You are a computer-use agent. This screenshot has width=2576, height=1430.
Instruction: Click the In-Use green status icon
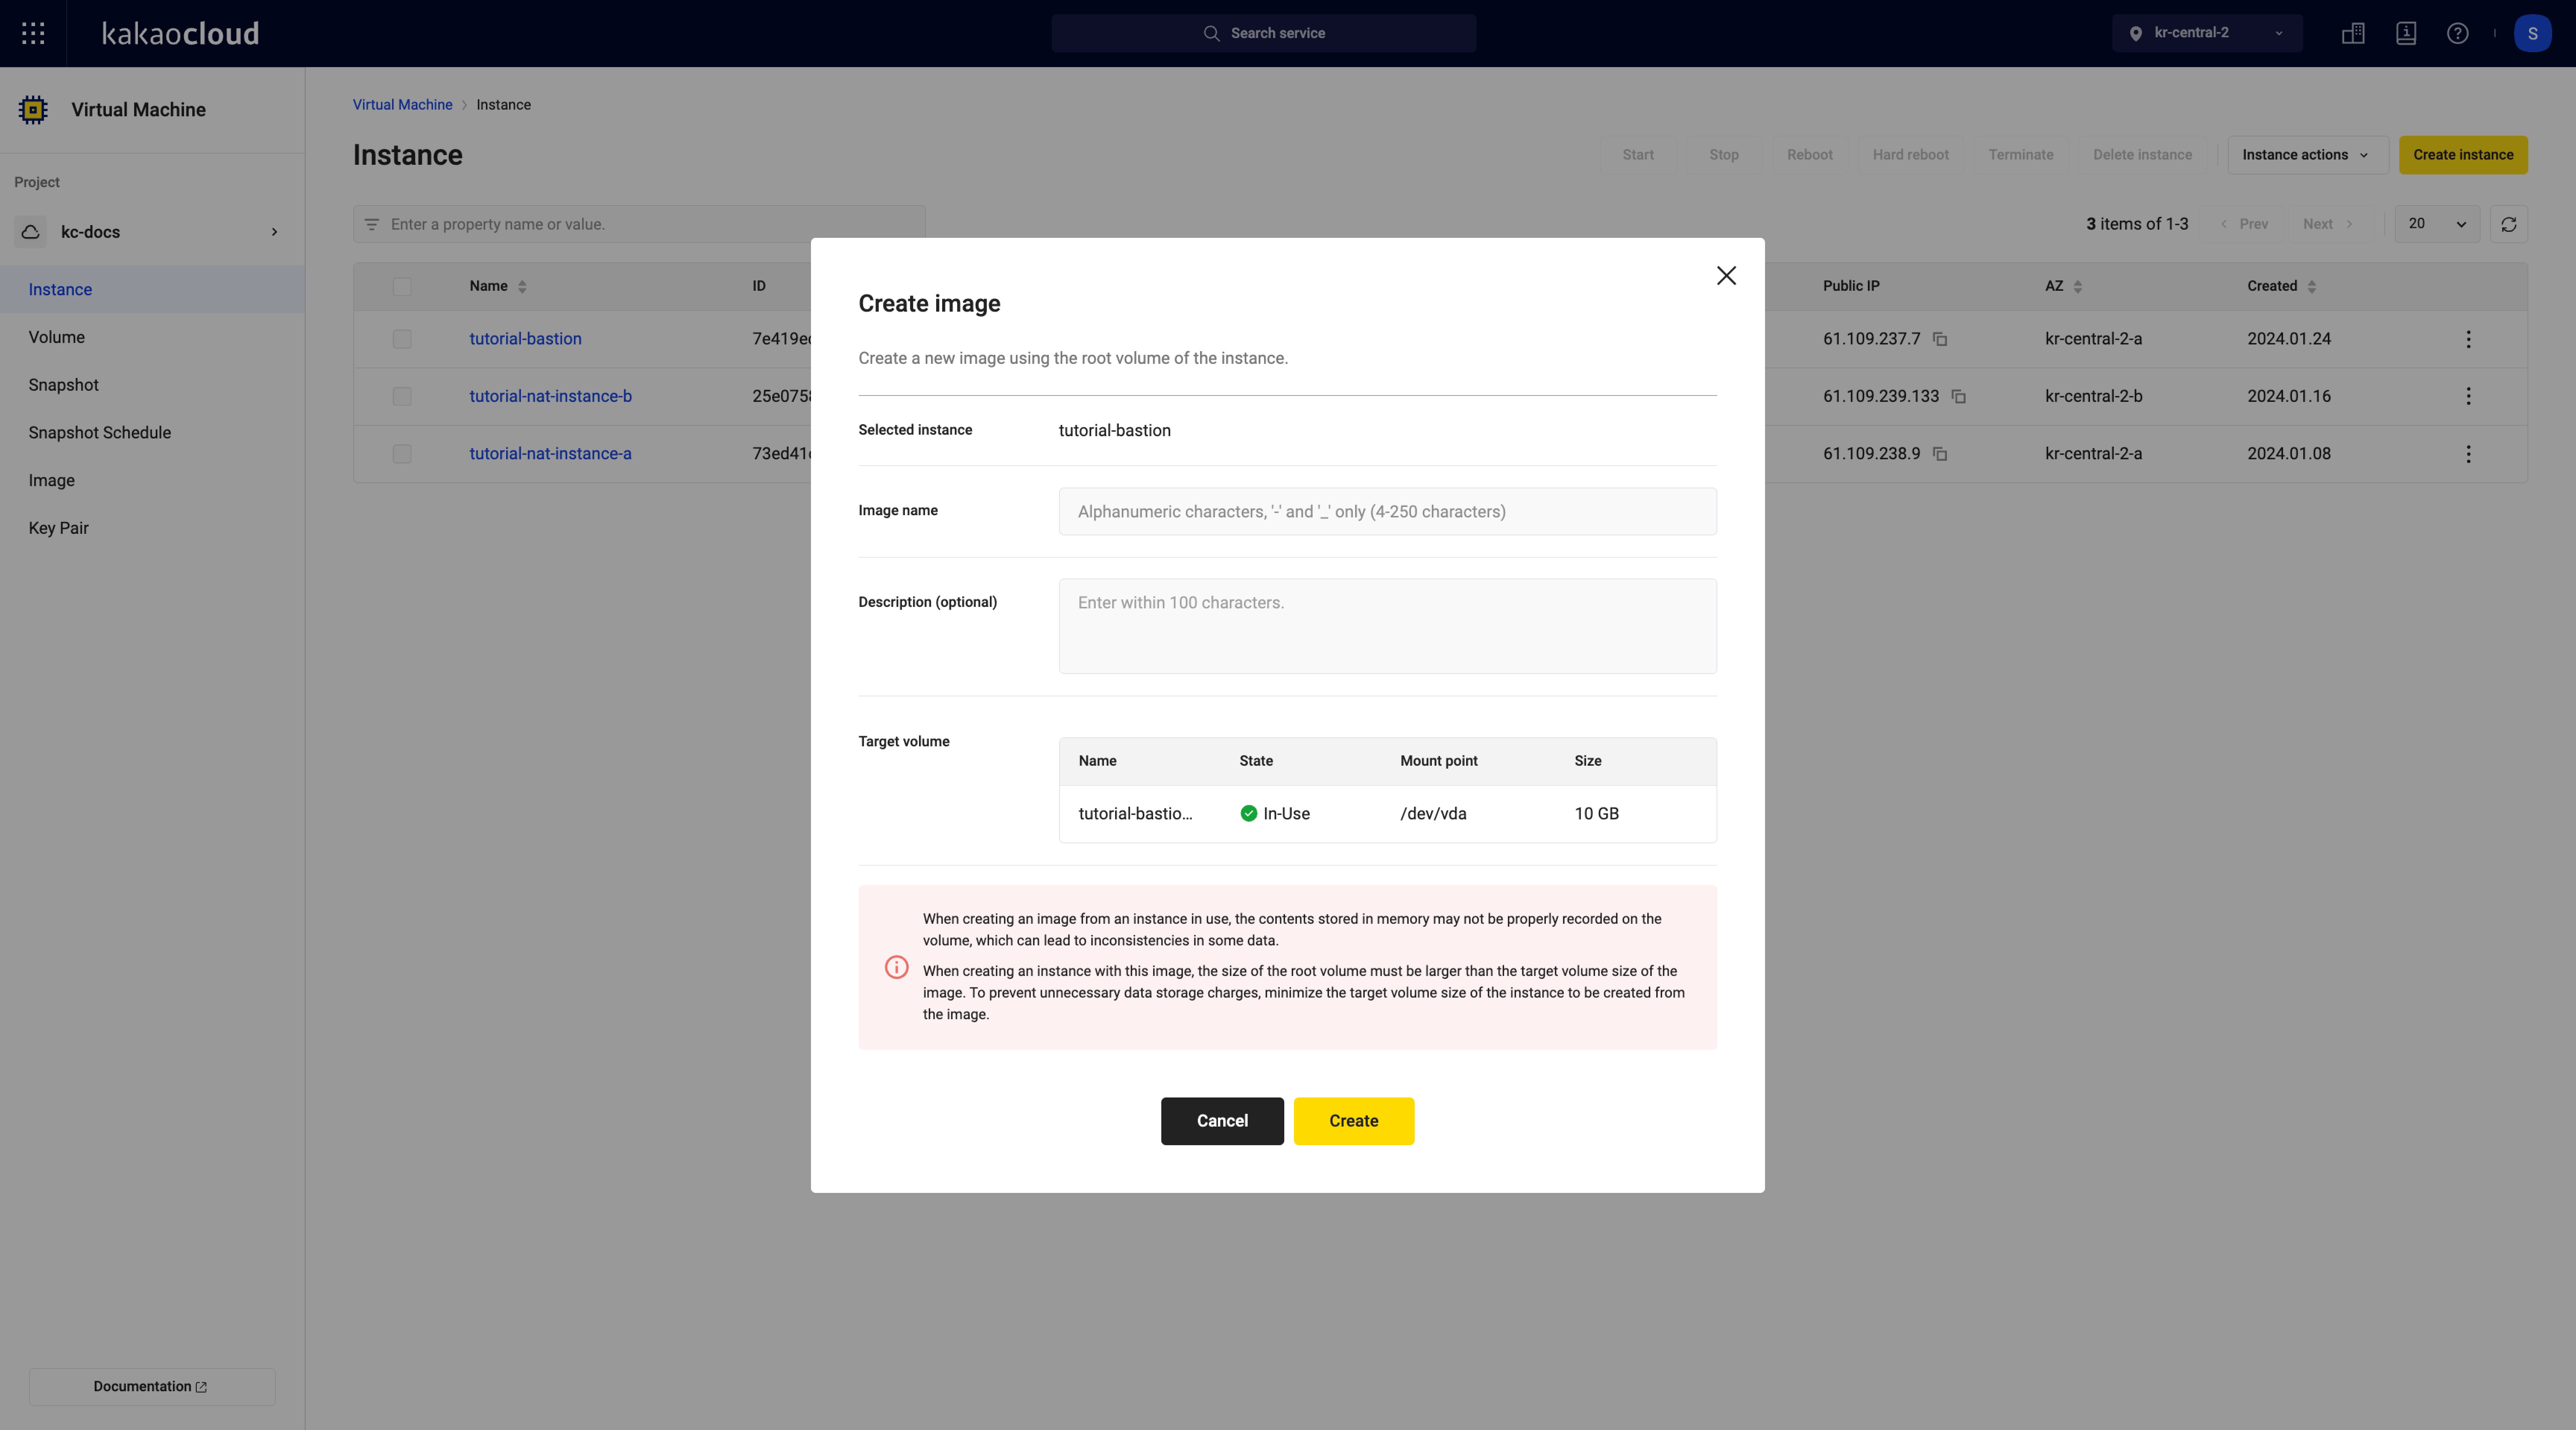pos(1249,813)
